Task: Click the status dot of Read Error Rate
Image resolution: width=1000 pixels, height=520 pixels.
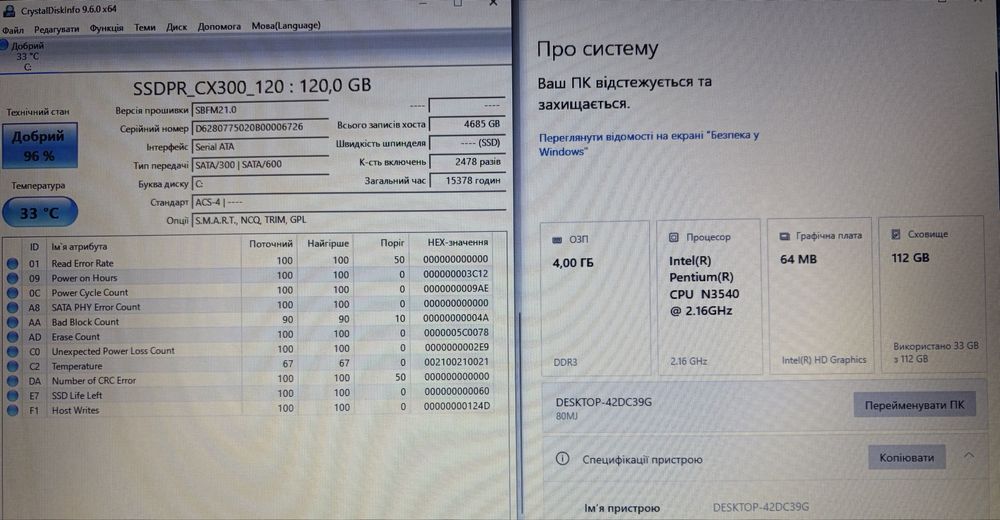Action: (12, 263)
